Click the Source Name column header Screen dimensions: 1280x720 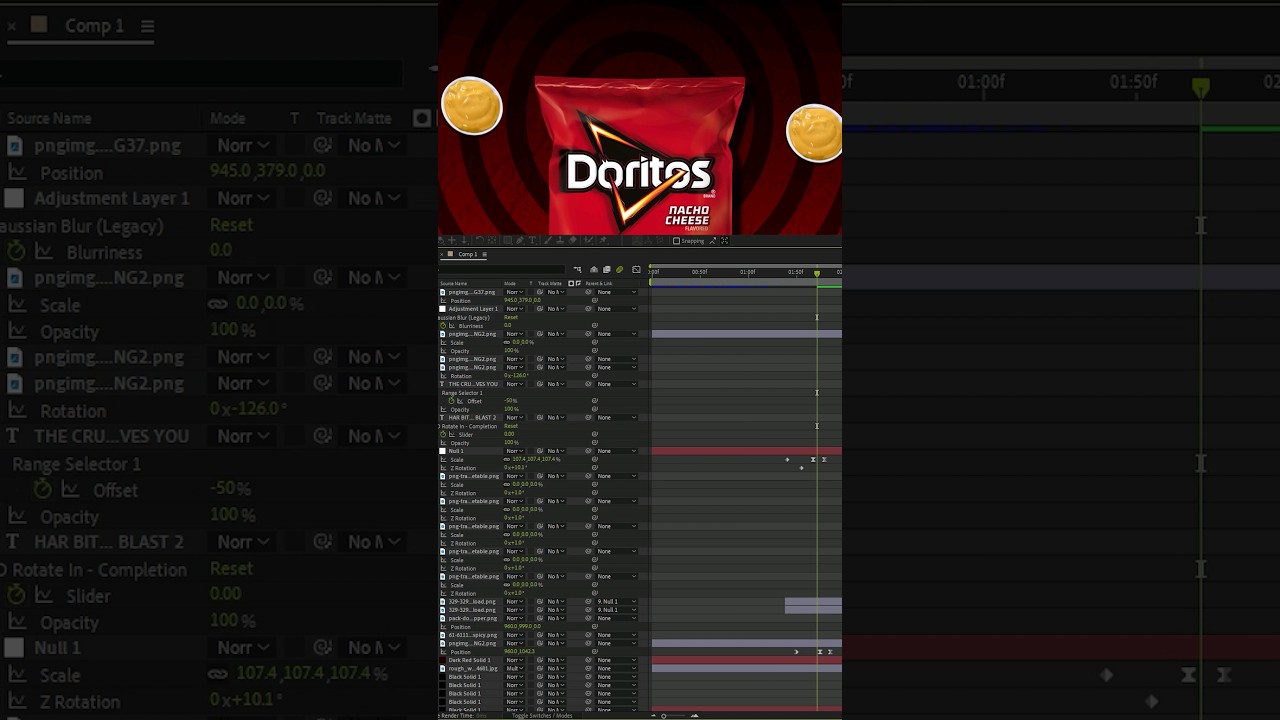[x=453, y=283]
